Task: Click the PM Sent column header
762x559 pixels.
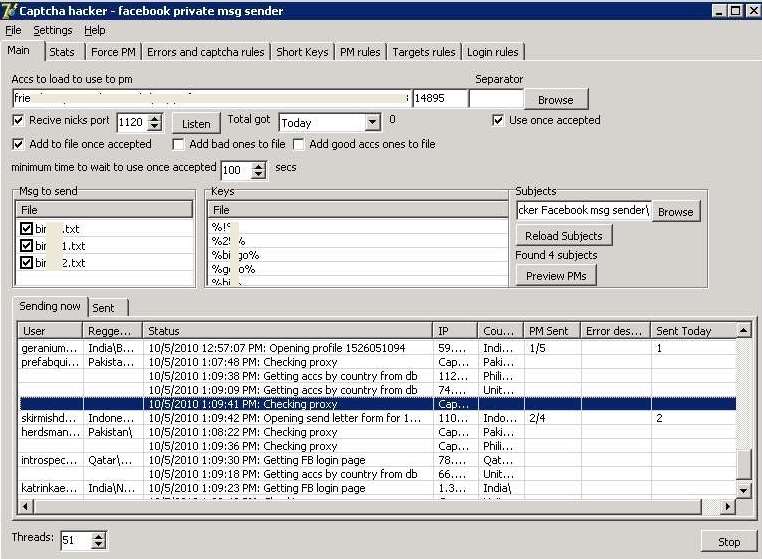Action: click(x=552, y=331)
